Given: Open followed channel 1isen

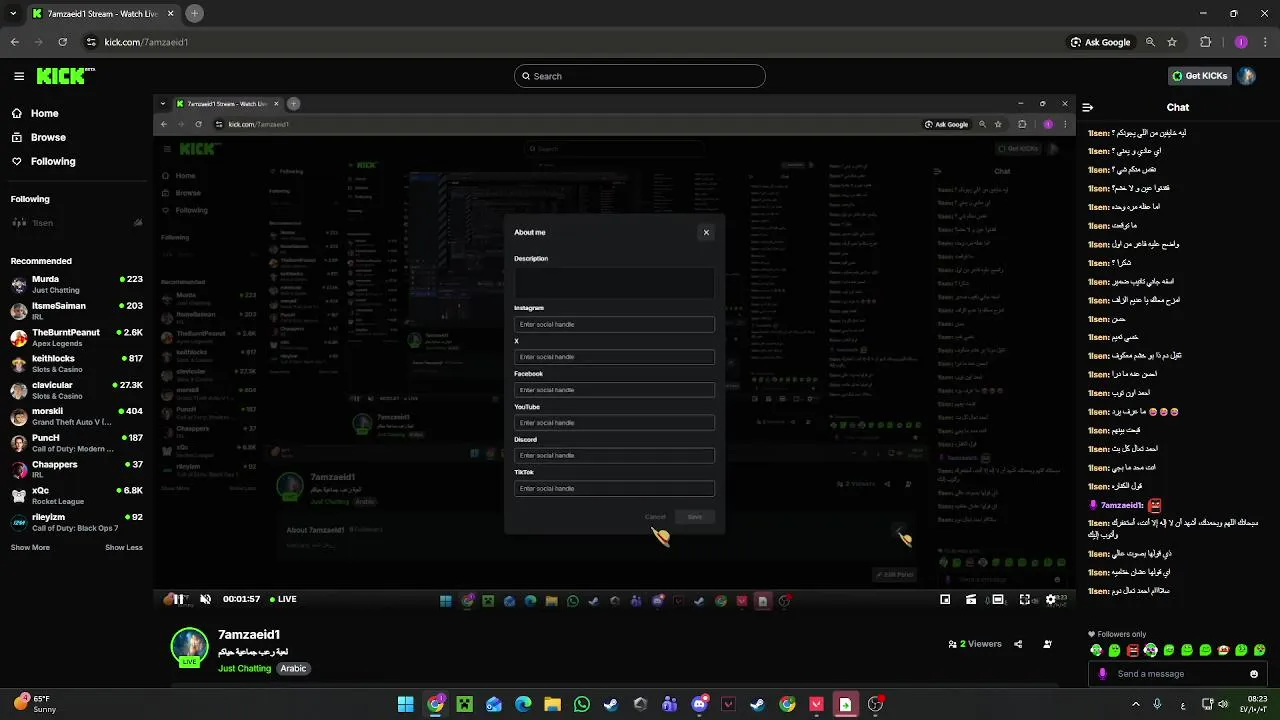Looking at the screenshot, I should (75, 223).
